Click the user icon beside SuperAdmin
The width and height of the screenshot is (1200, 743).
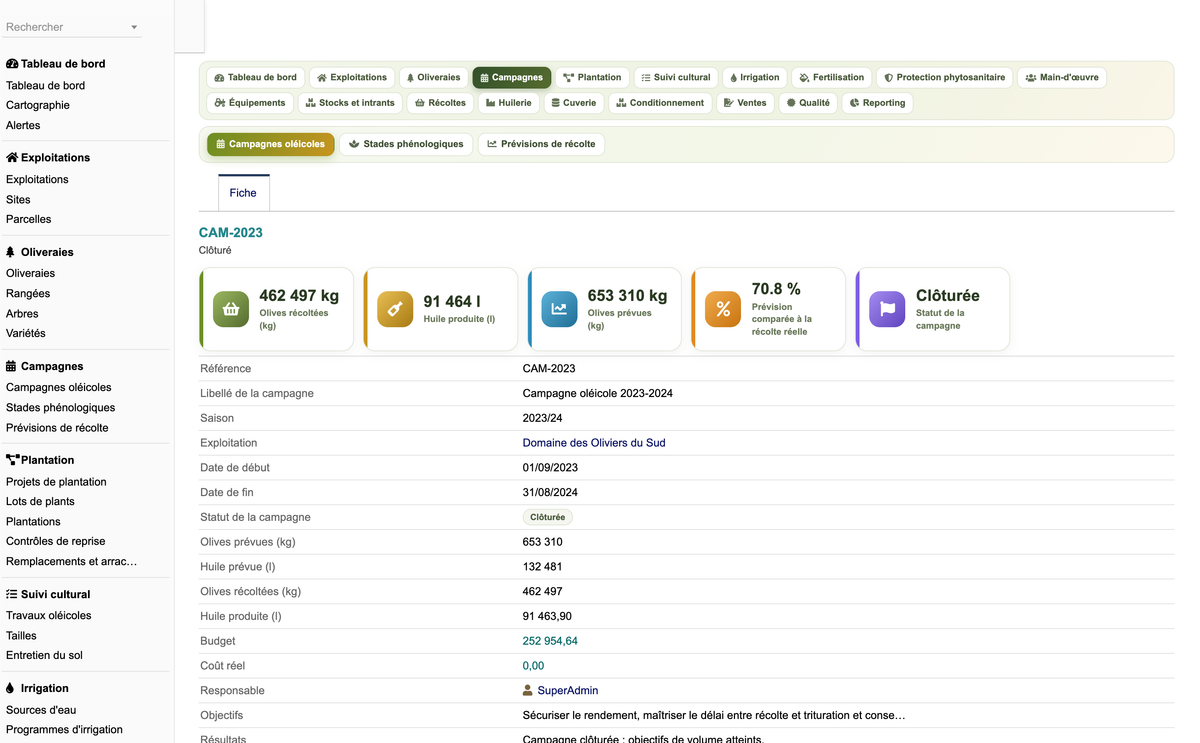point(528,690)
